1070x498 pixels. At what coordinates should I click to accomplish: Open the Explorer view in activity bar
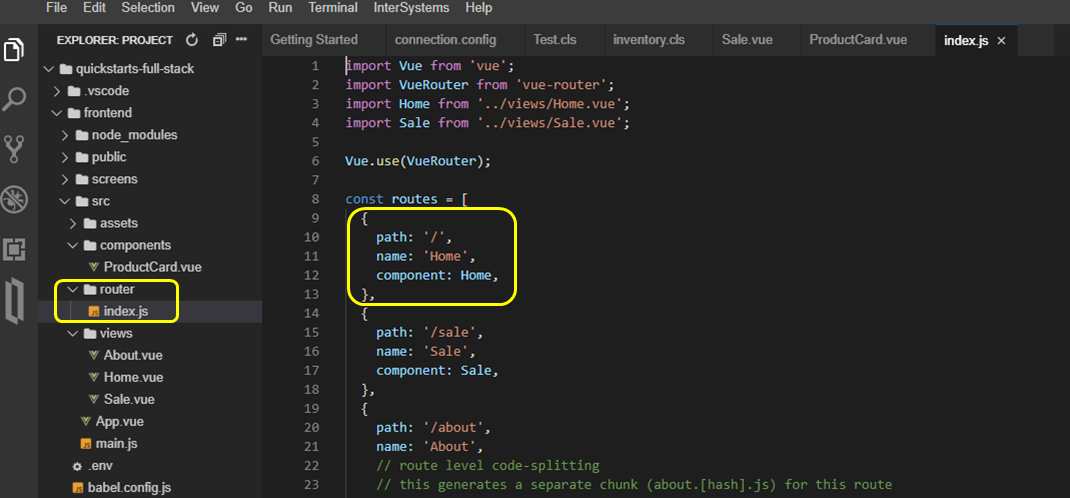pos(15,50)
